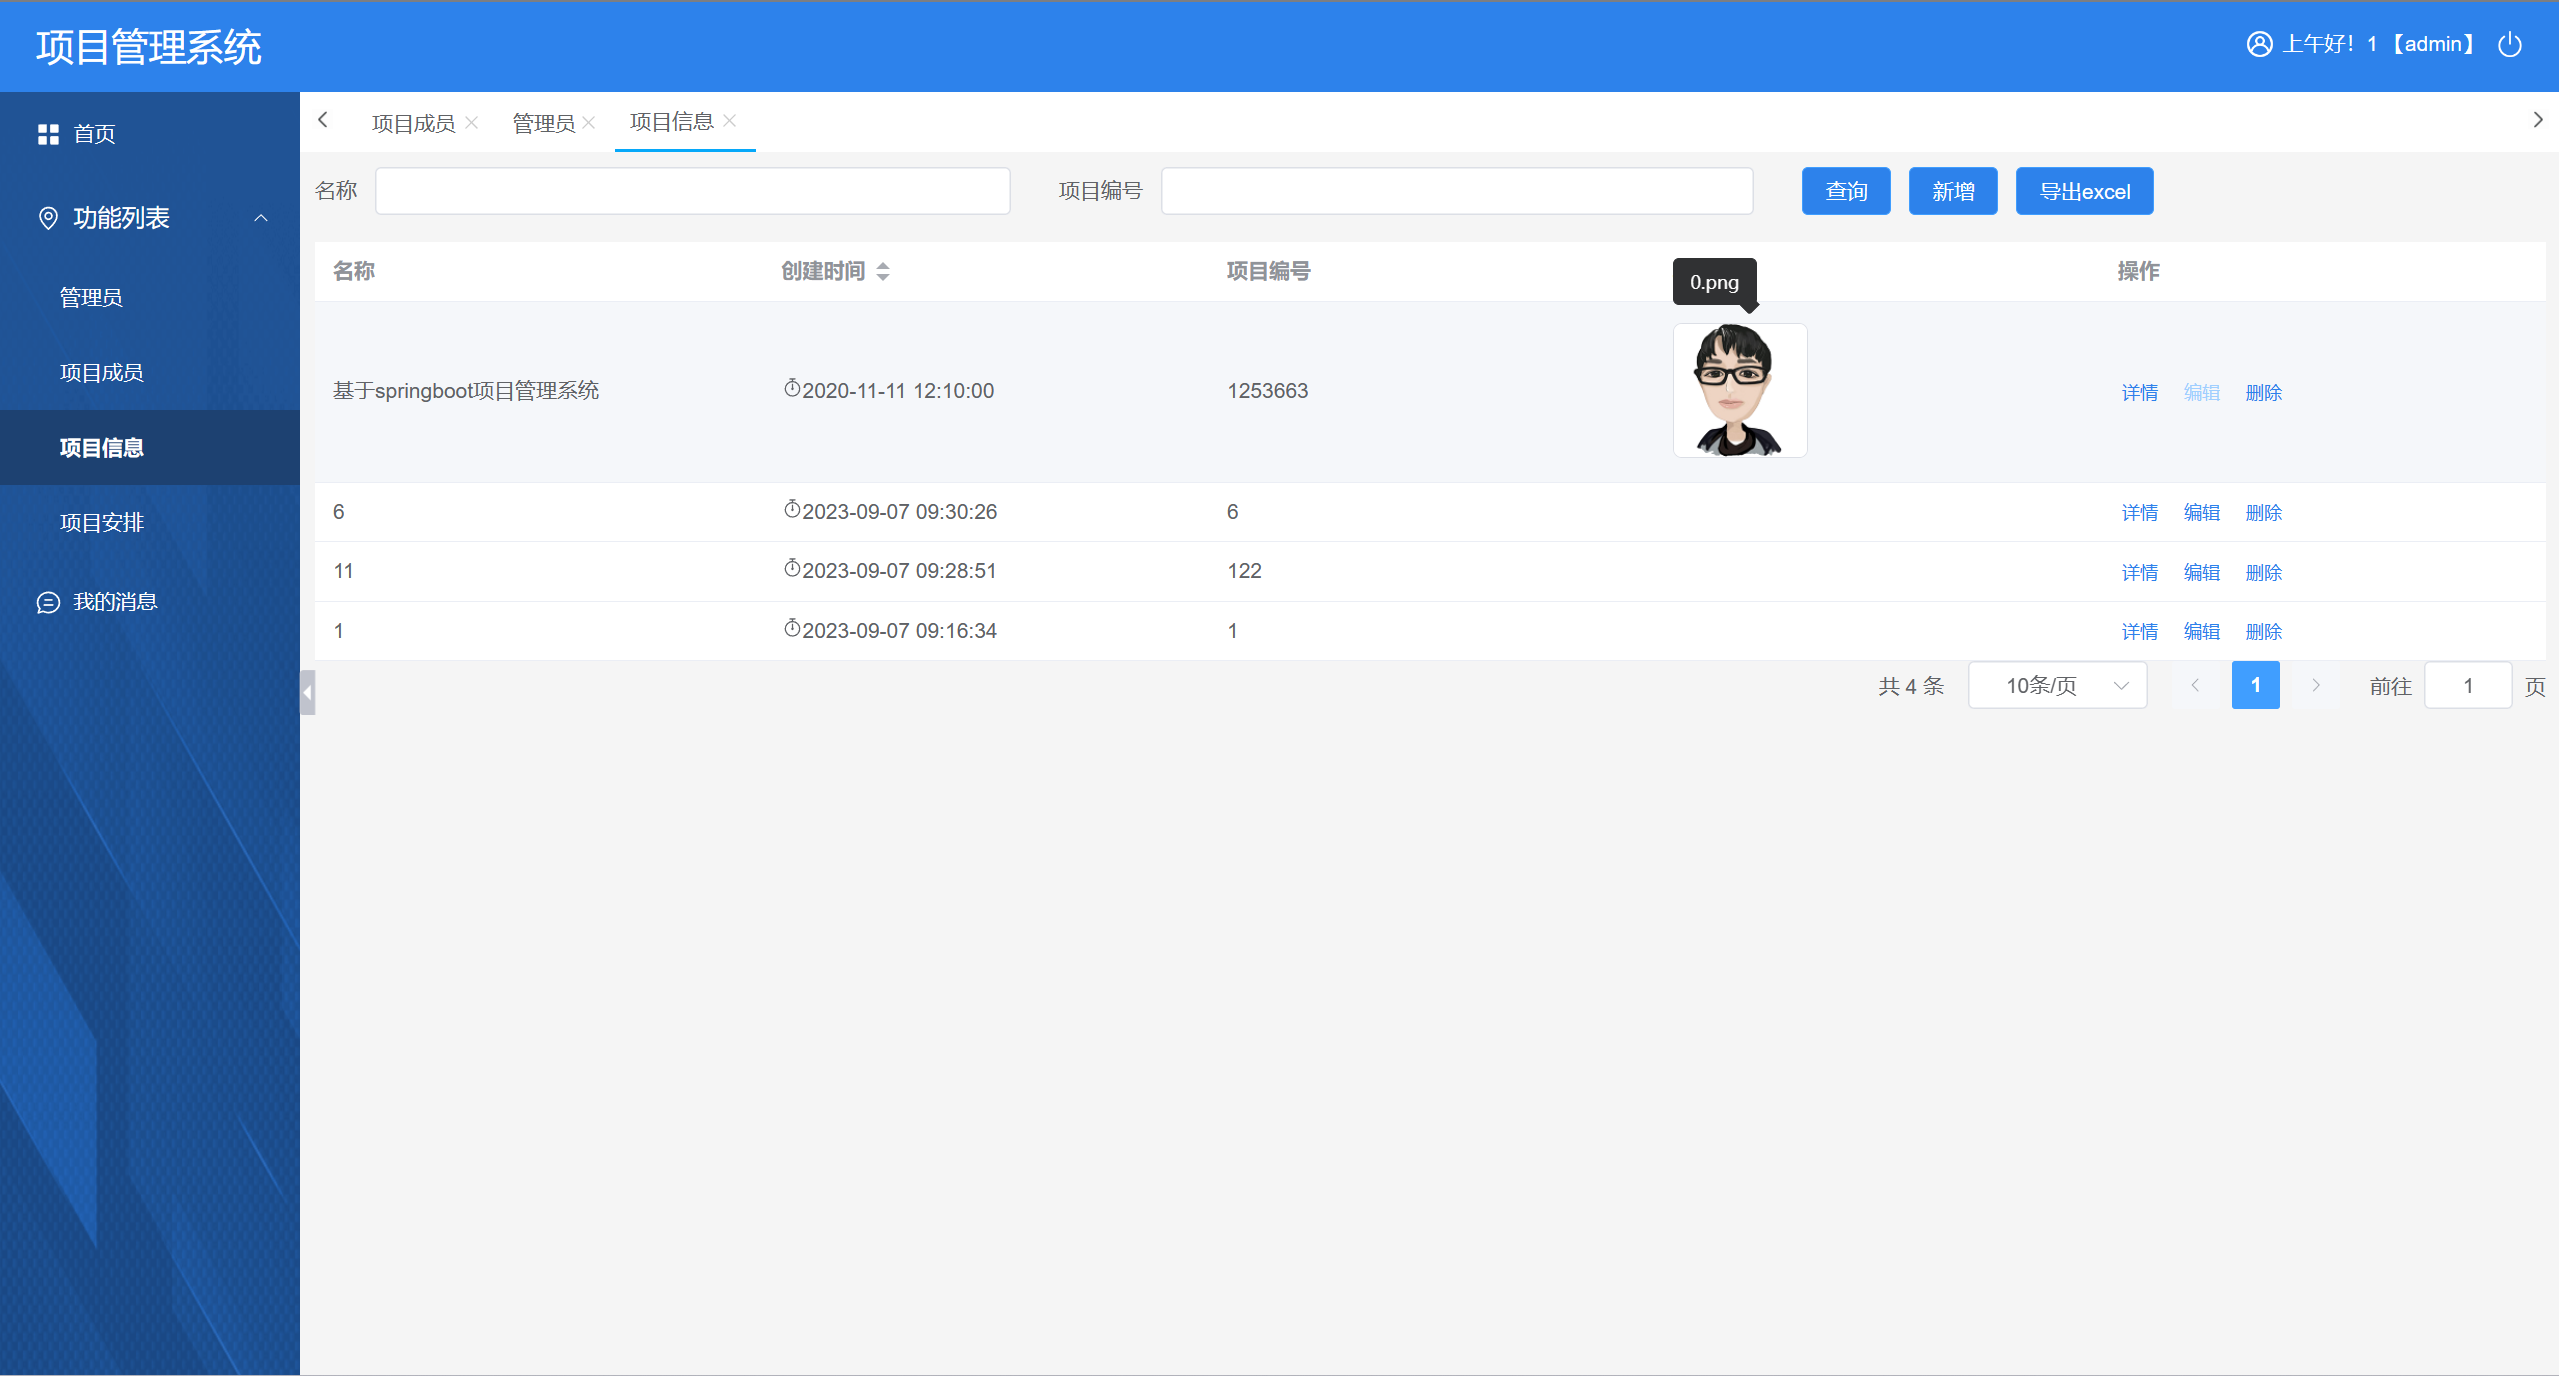Close the 项目成员 tab

click(472, 122)
